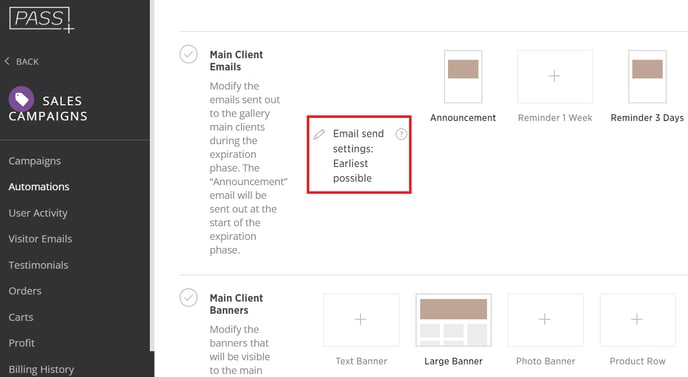
Task: Open Billing History in the sidebar
Action: click(x=41, y=370)
